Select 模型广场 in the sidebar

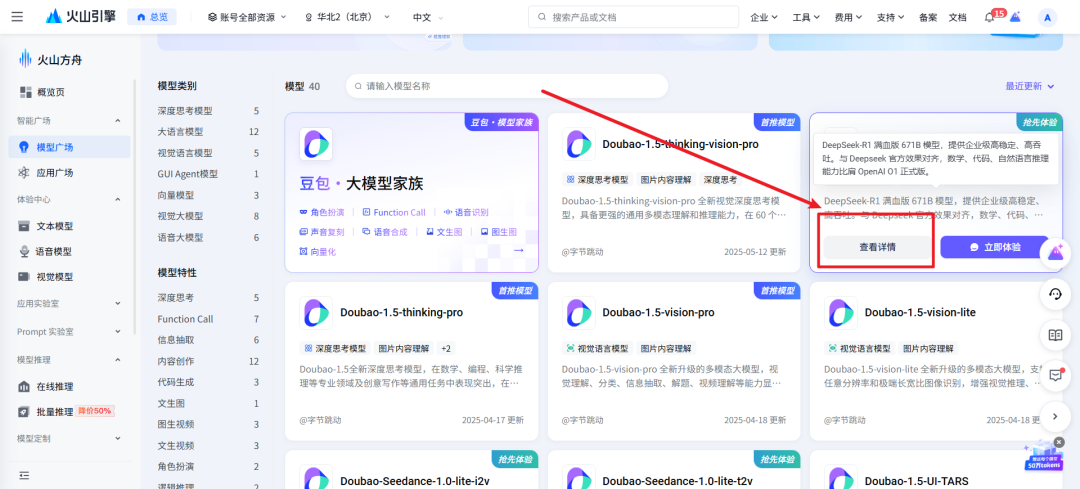tap(69, 147)
